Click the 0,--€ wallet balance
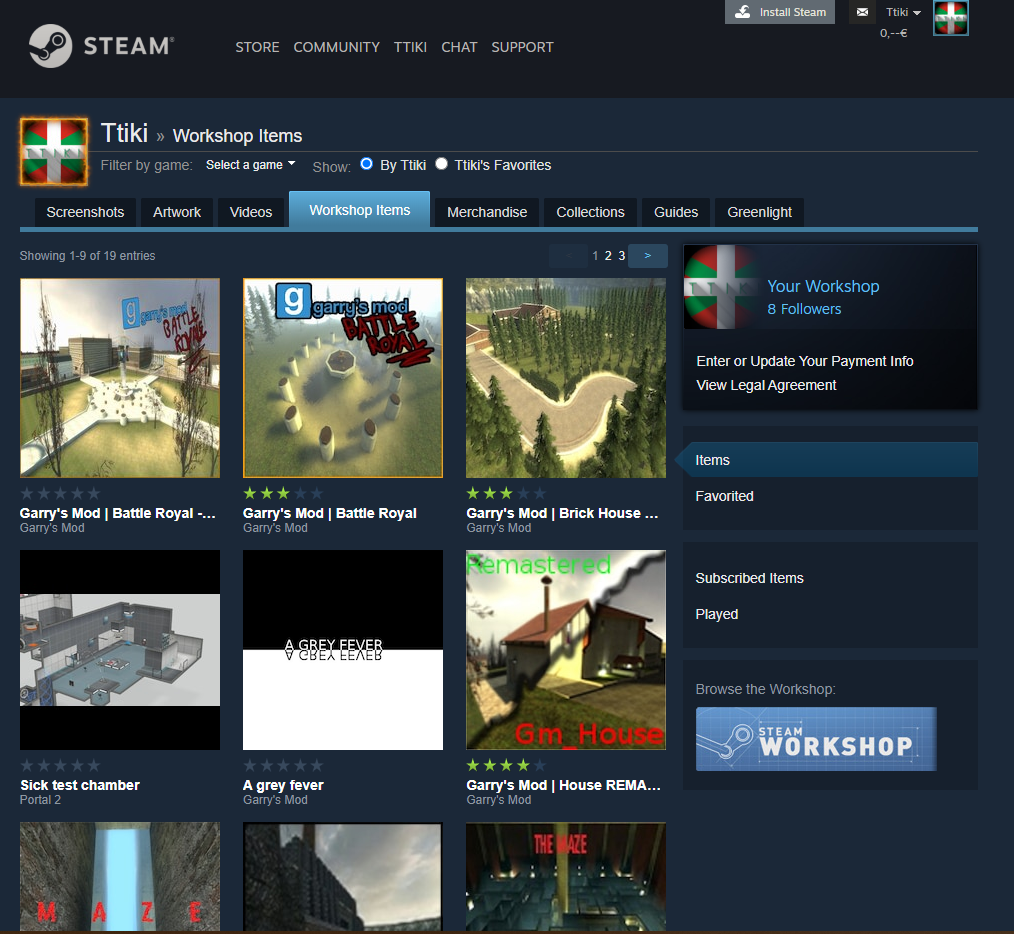 [894, 33]
